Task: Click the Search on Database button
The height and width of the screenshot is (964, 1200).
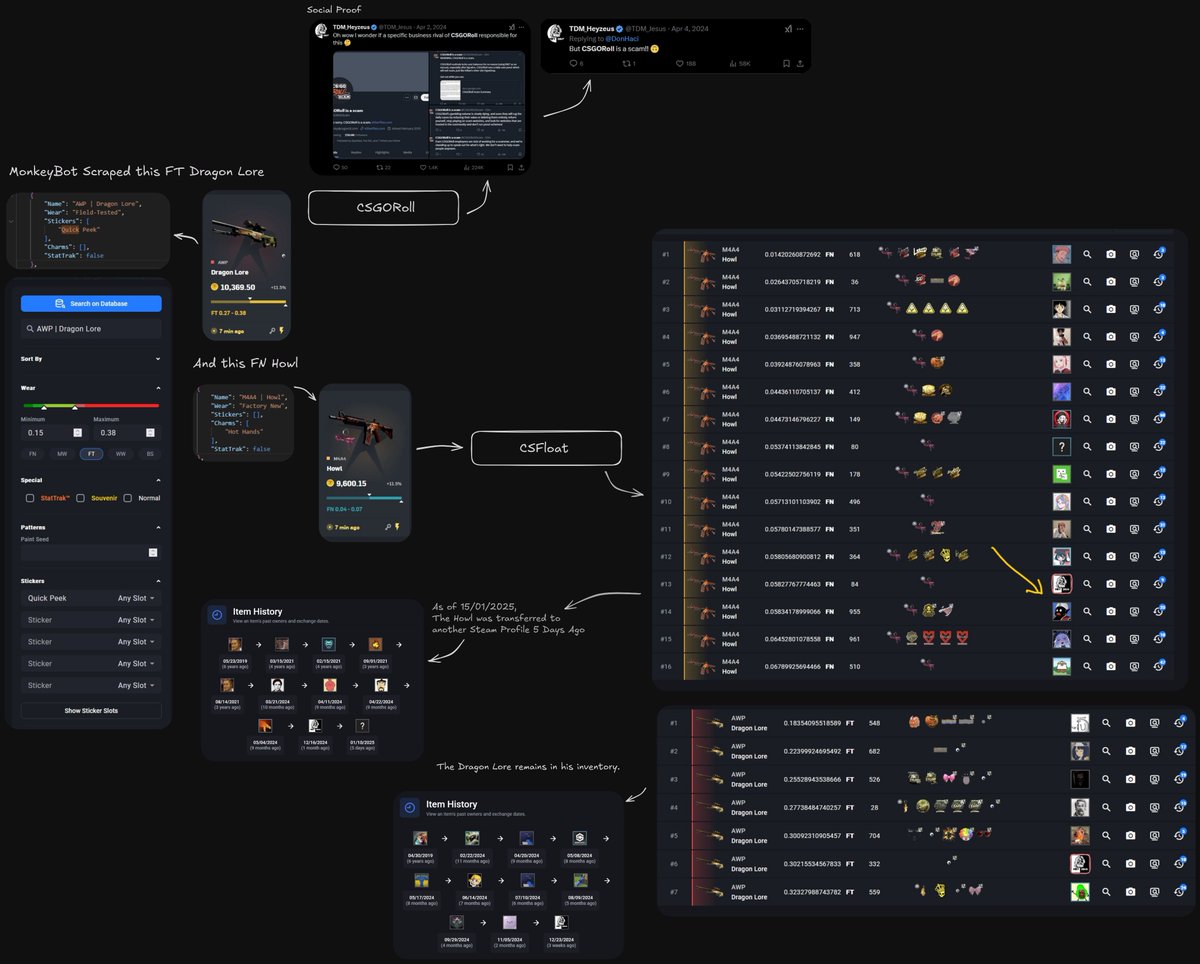Action: [91, 303]
